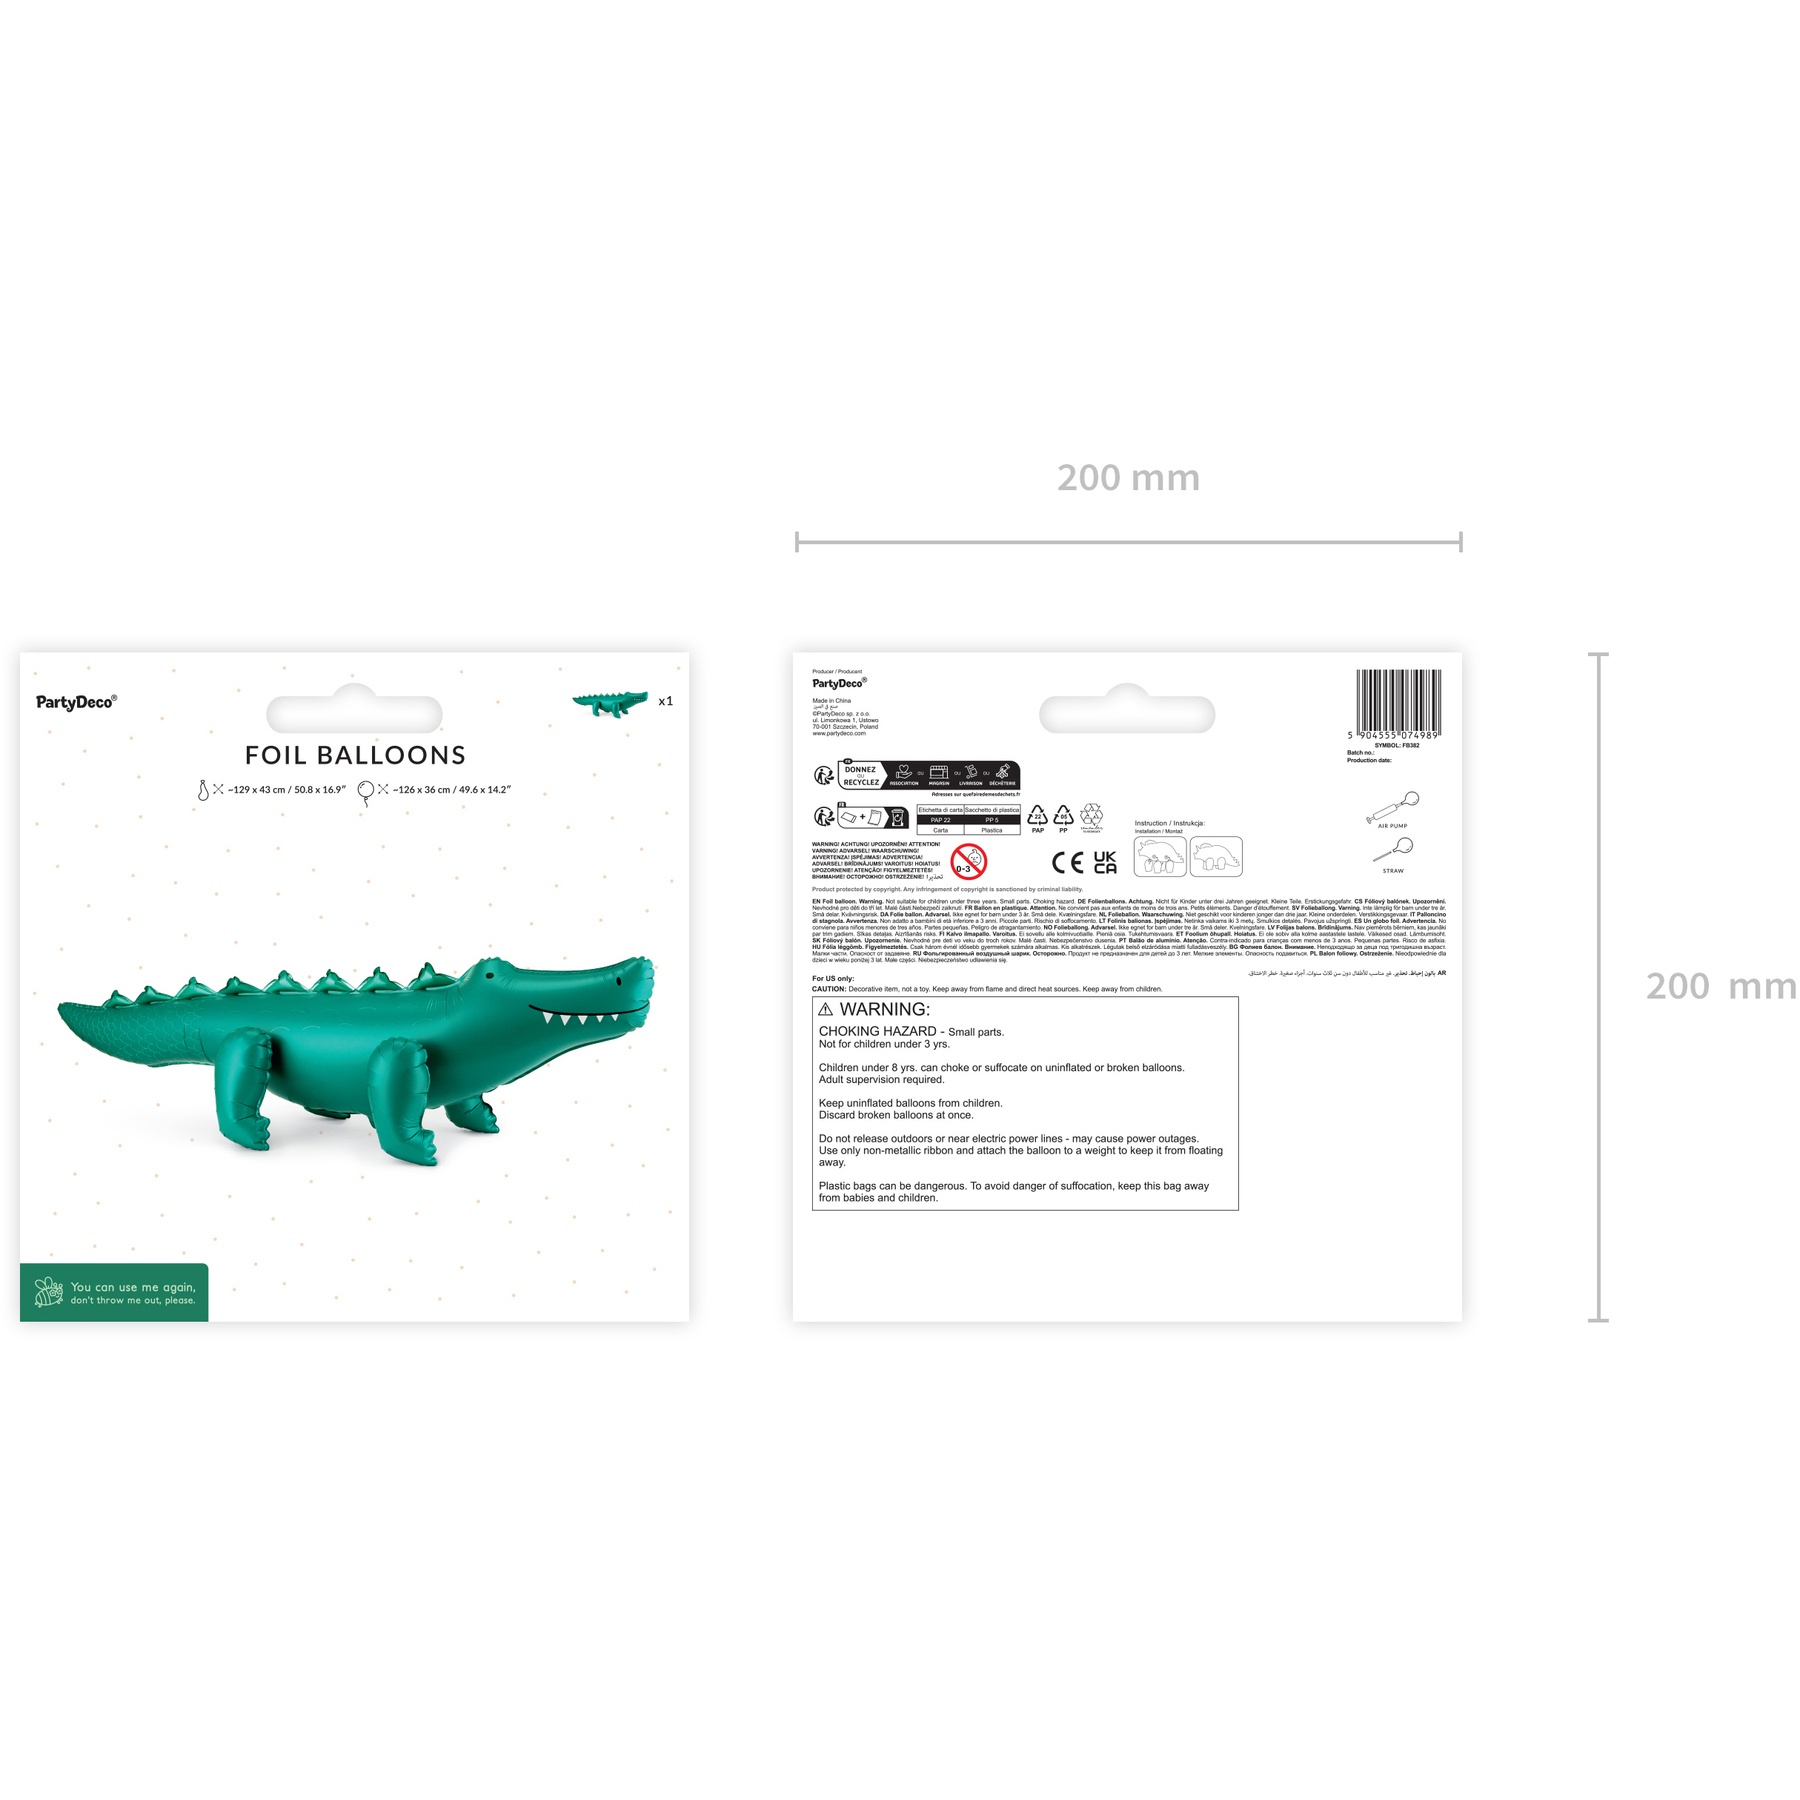Click the CE conformity mark

click(x=1067, y=863)
